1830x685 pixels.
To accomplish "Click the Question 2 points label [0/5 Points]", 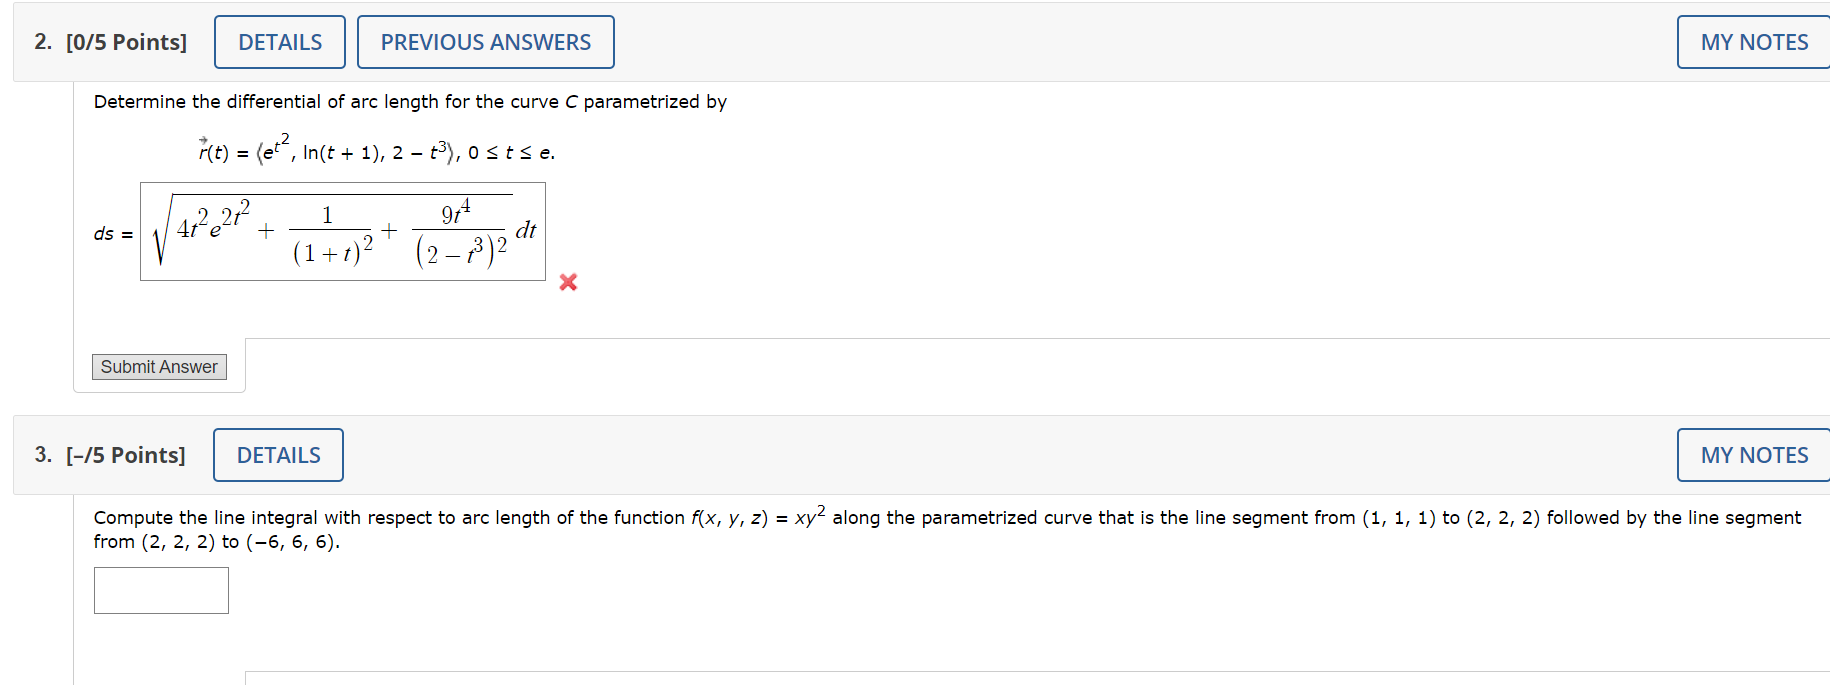I will pyautogui.click(x=128, y=41).
